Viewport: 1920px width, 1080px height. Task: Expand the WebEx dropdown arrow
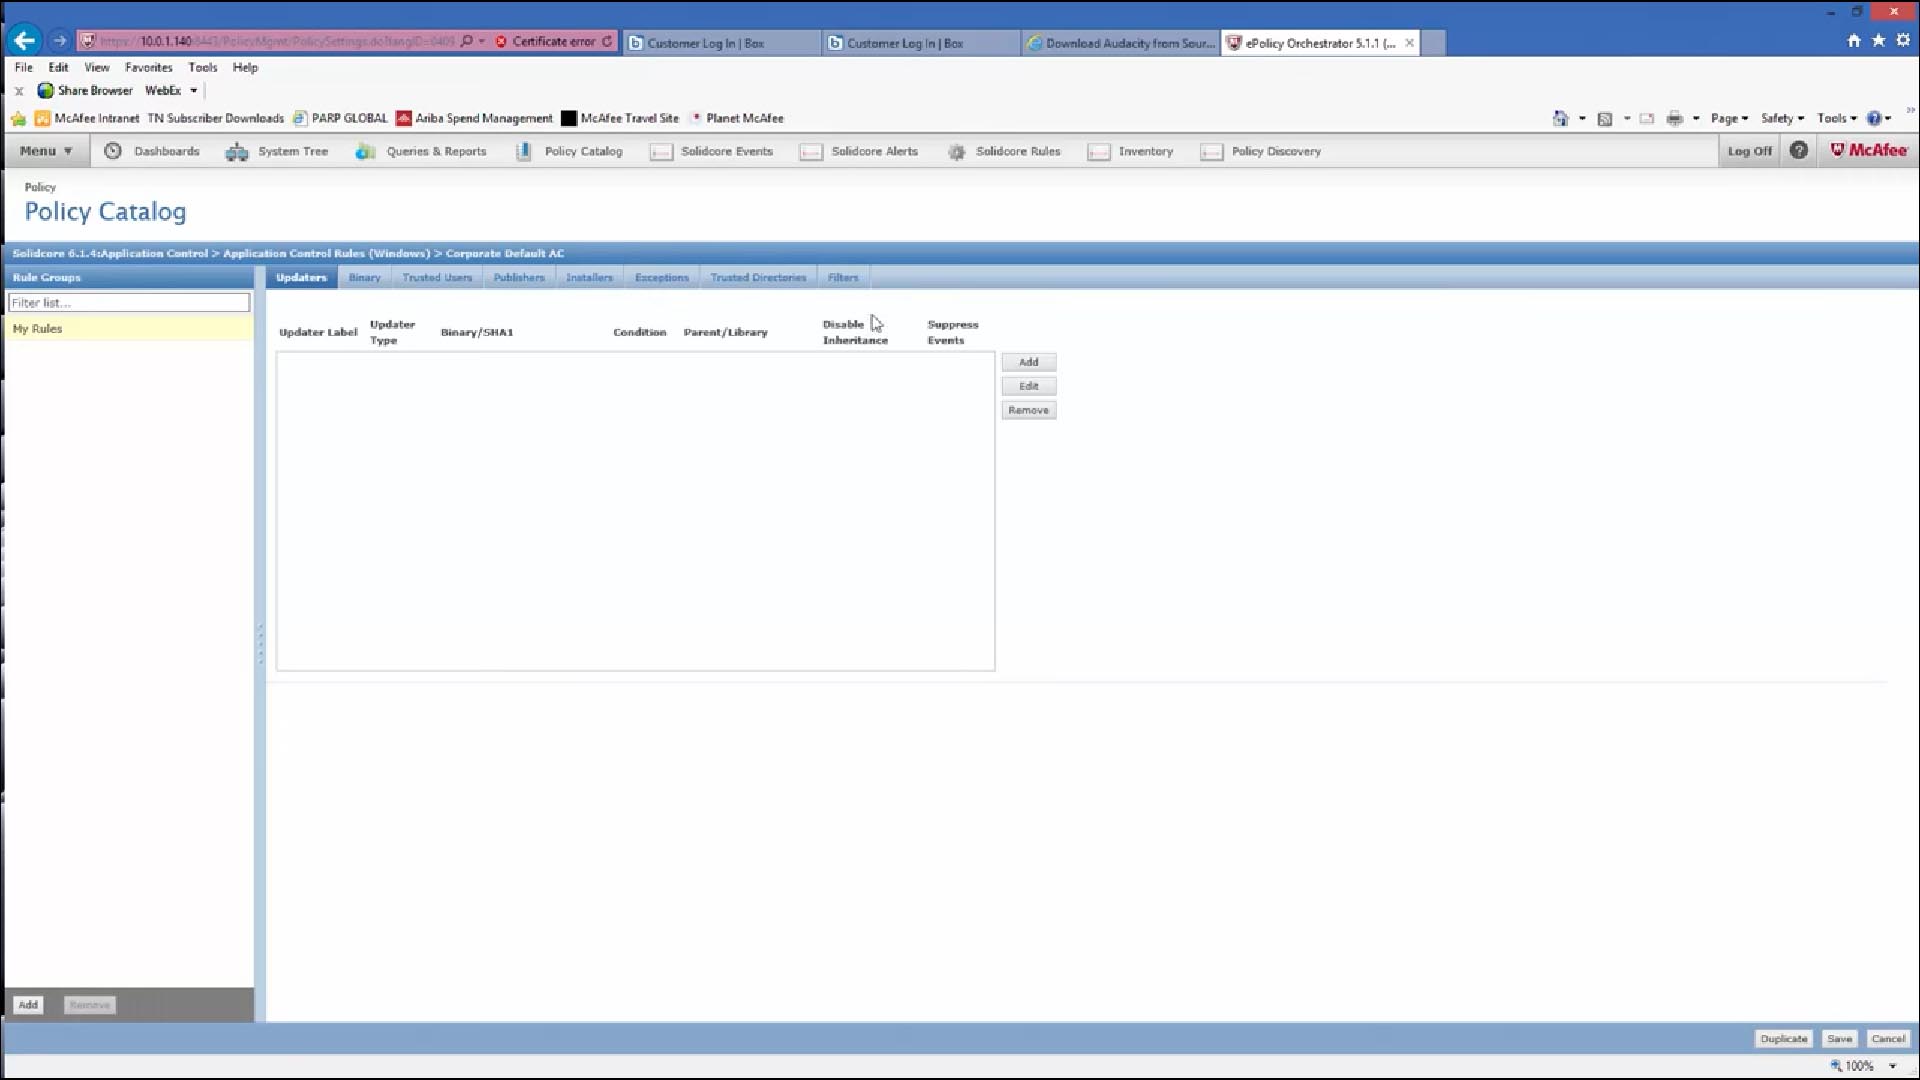194,91
